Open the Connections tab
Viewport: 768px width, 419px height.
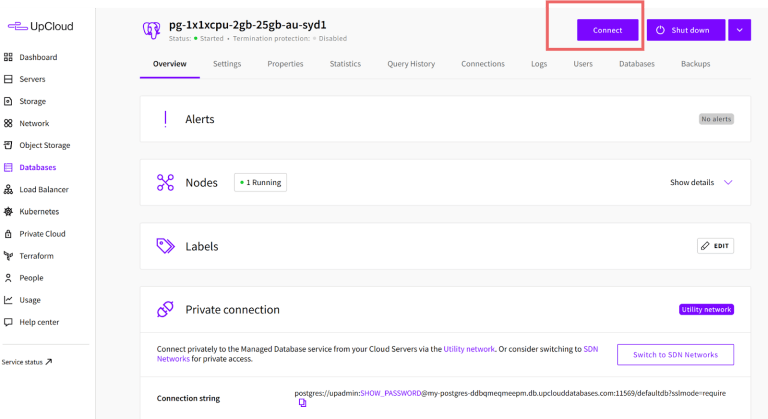[x=483, y=64]
